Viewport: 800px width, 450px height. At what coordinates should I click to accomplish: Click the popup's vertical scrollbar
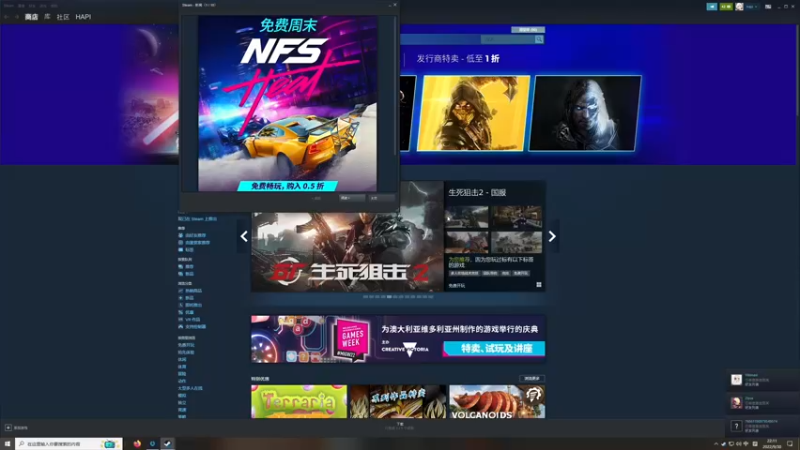point(395,87)
